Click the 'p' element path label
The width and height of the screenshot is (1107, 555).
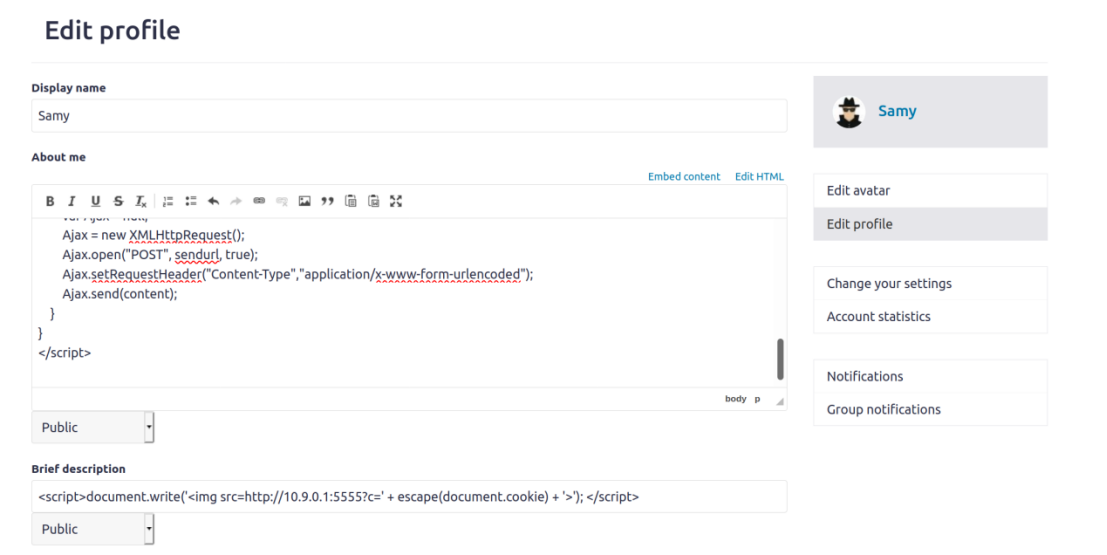(758, 399)
